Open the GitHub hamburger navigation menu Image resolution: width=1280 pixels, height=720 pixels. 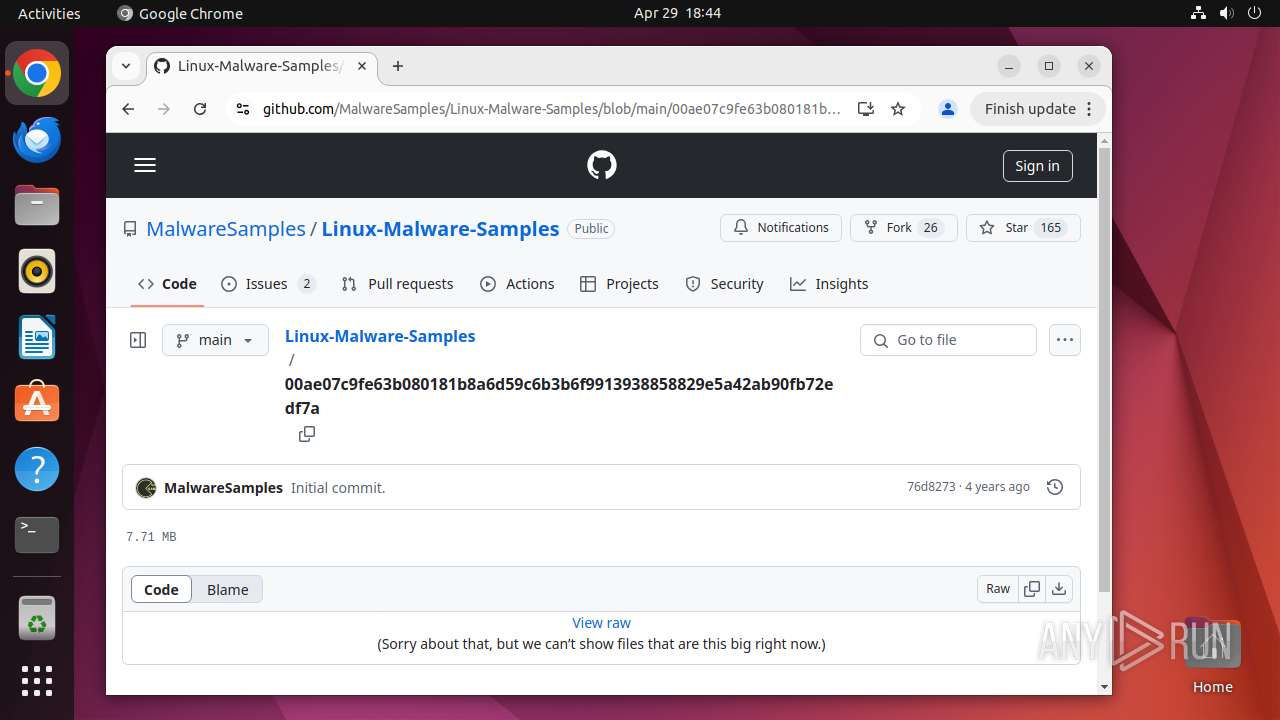[145, 166]
